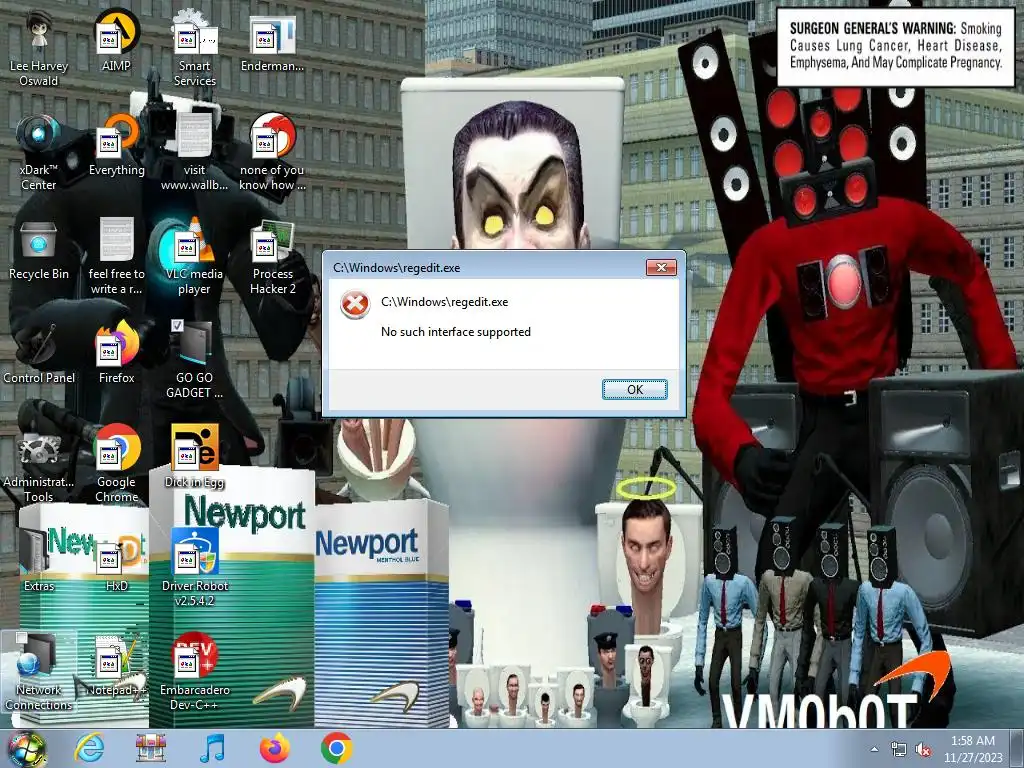1024x768 pixels.
Task: Click 'No such interface supported' message text
Action: (456, 332)
